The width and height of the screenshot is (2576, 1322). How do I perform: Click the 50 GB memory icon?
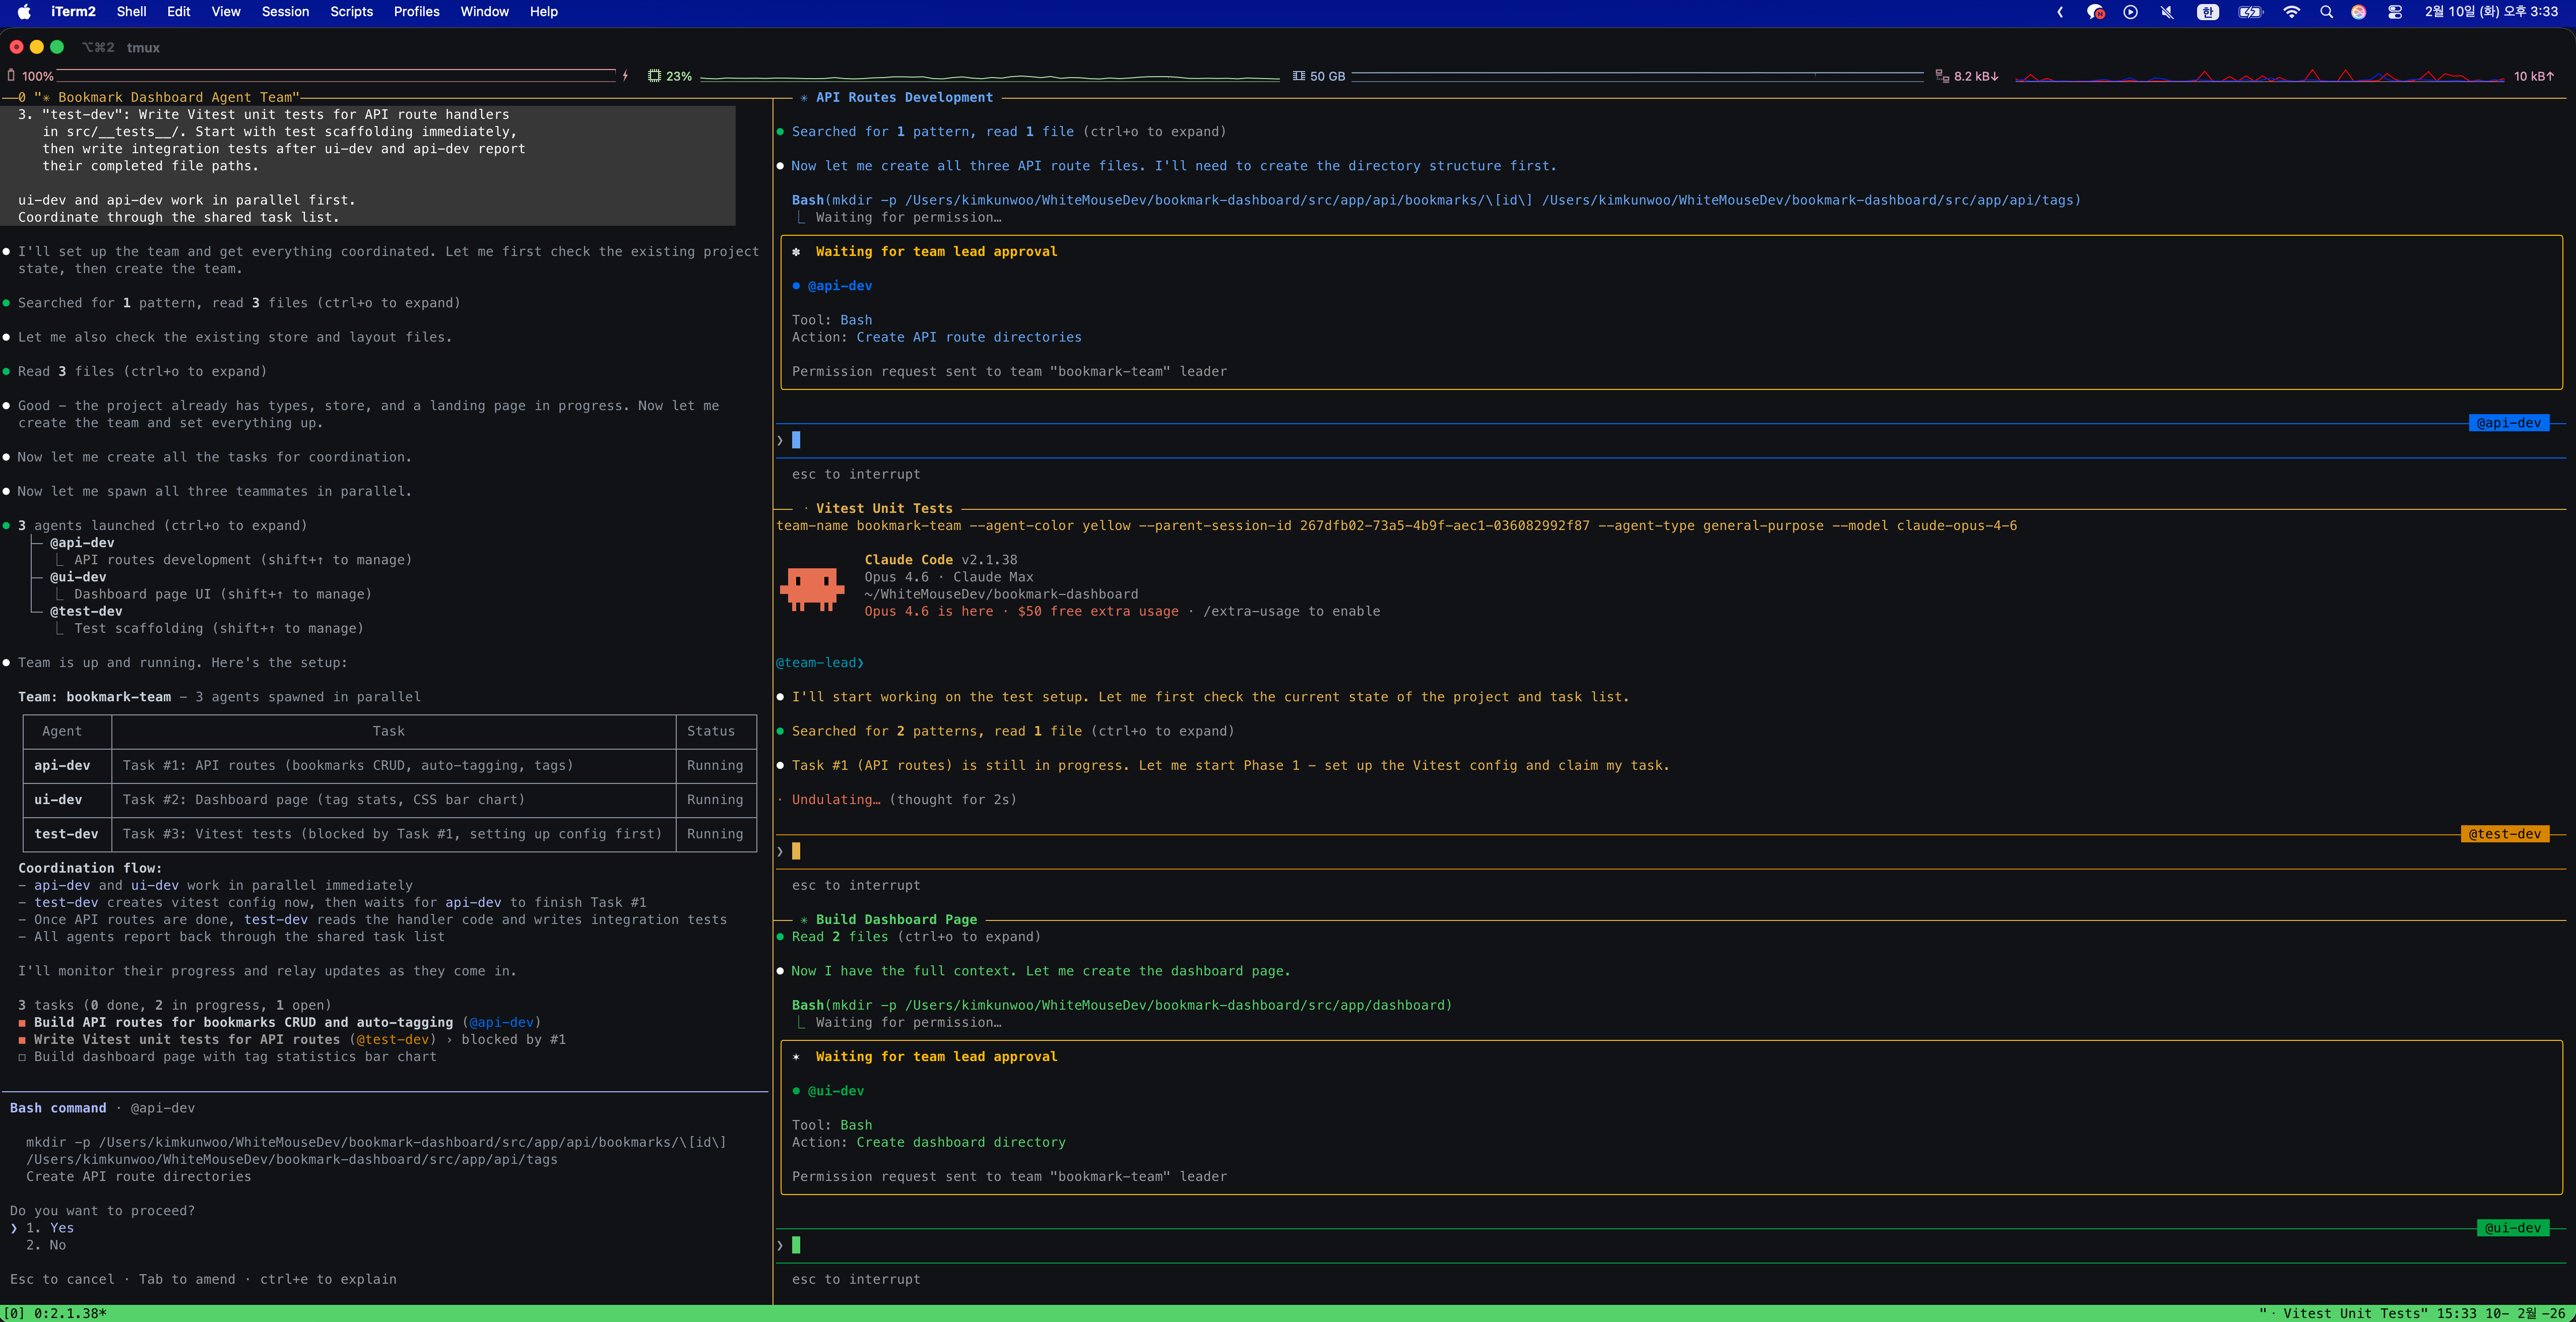point(1298,76)
